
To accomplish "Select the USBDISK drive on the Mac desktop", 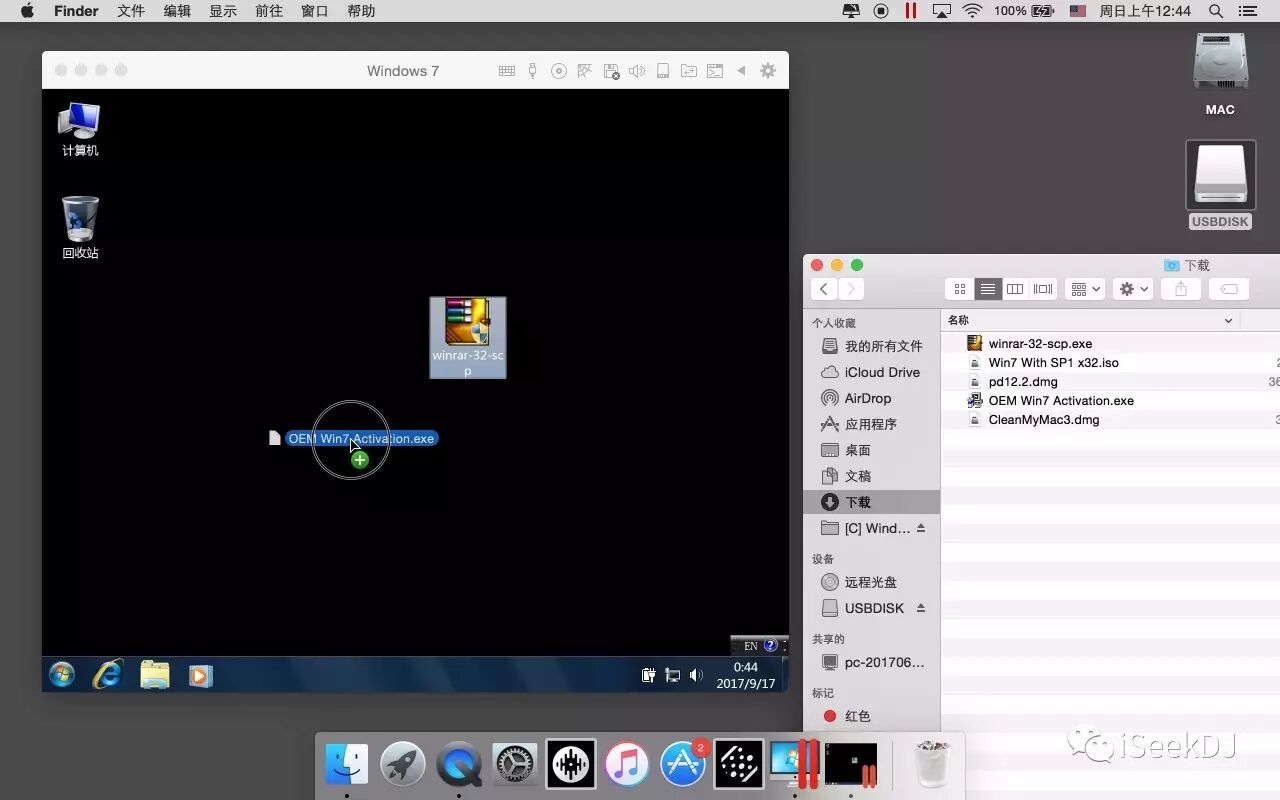I will [1220, 185].
